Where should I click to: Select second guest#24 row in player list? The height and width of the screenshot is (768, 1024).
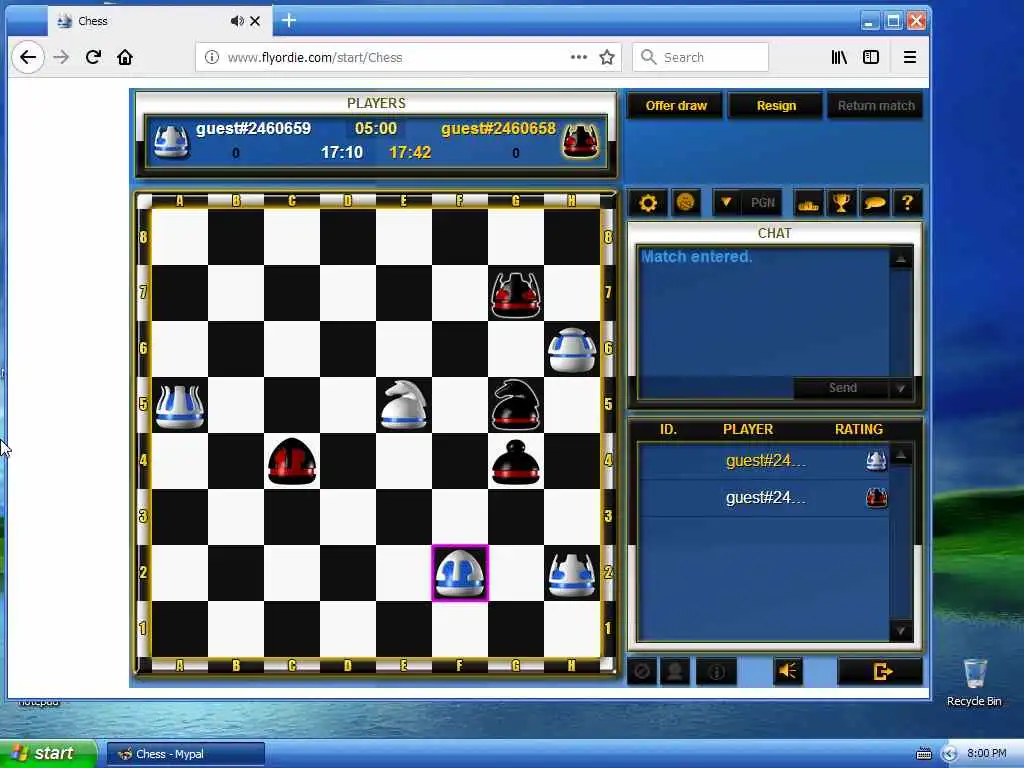pyautogui.click(x=764, y=498)
